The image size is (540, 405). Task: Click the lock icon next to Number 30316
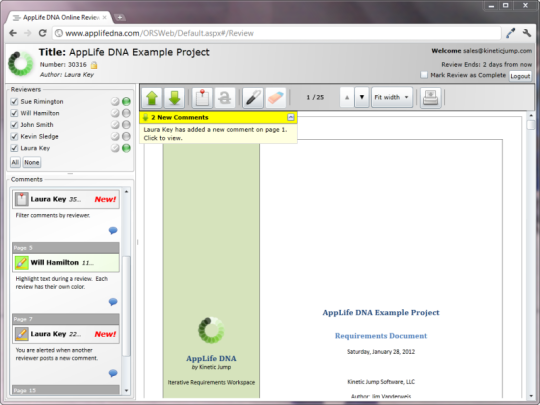pos(94,65)
